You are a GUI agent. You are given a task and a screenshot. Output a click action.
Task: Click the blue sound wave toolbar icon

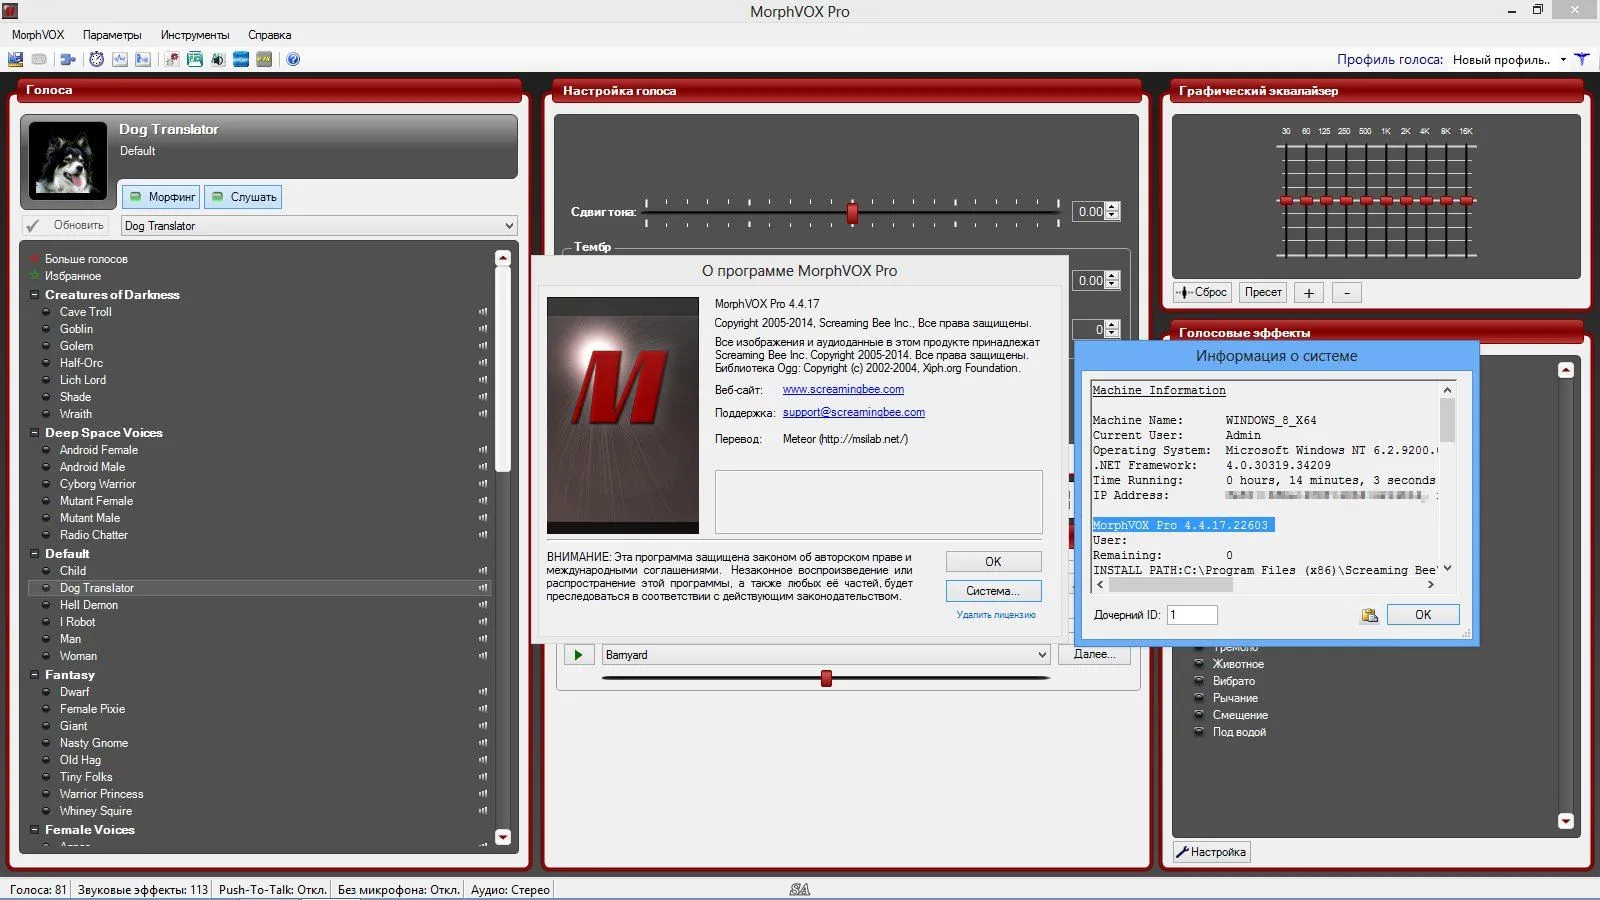(x=241, y=59)
